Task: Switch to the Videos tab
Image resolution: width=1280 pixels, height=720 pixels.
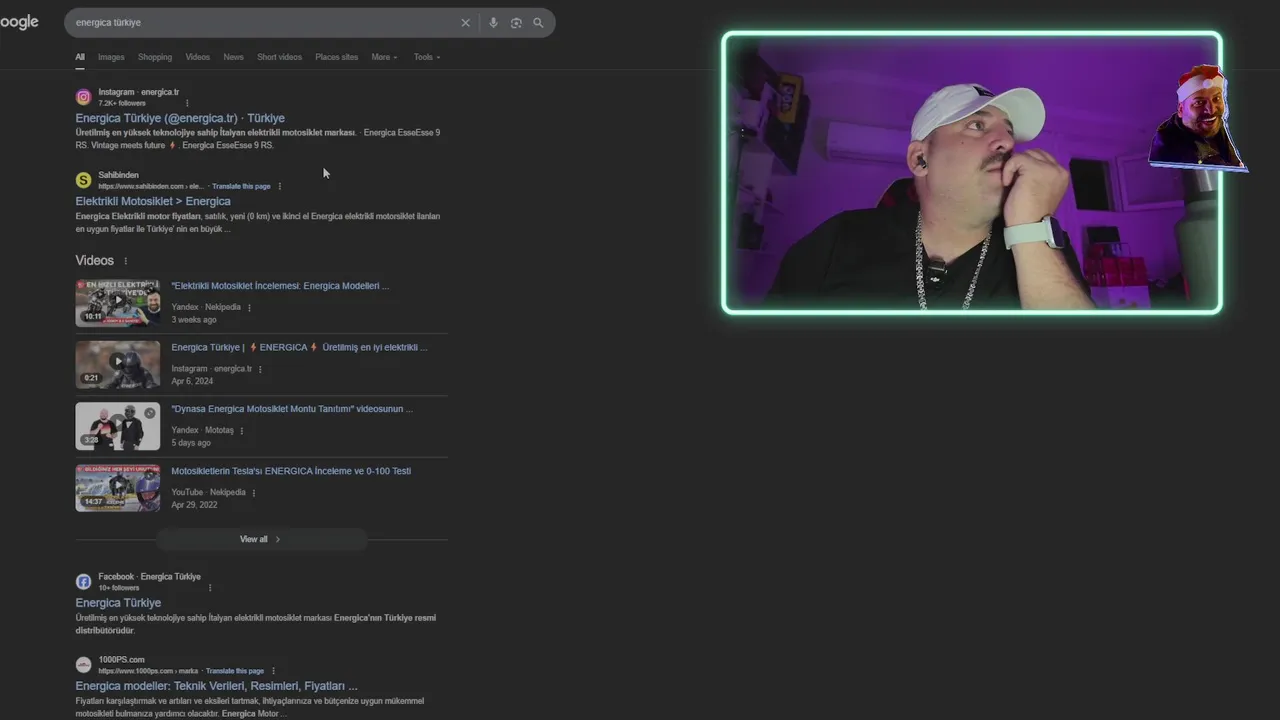Action: (x=198, y=57)
